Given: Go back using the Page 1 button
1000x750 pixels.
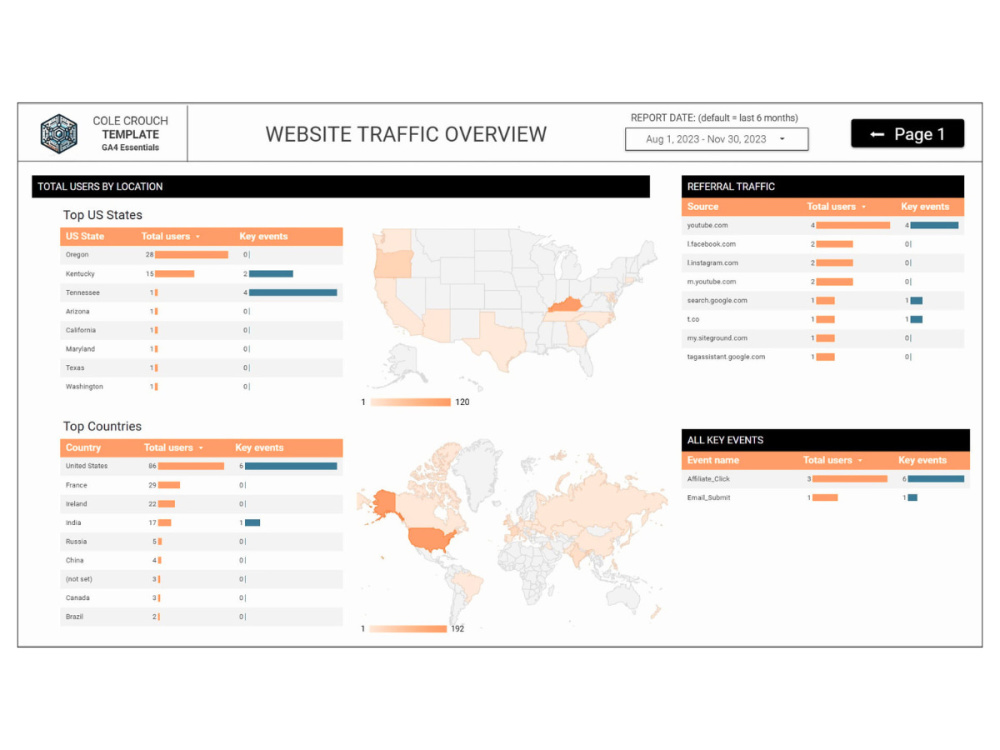Looking at the screenshot, I should click(x=908, y=134).
